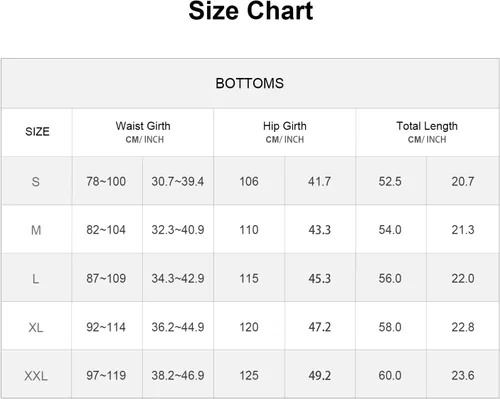Click the 97~119 waist cell
The height and width of the screenshot is (399, 500).
click(106, 376)
